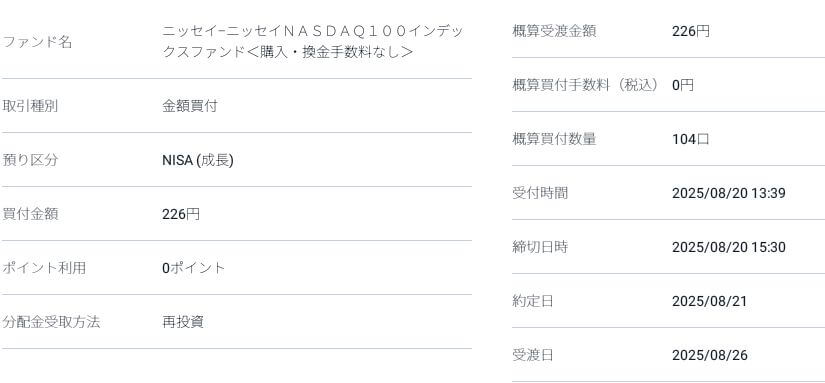The image size is (825, 383).
Task: Select the 分配金受取方法 label
Action: tap(51, 322)
